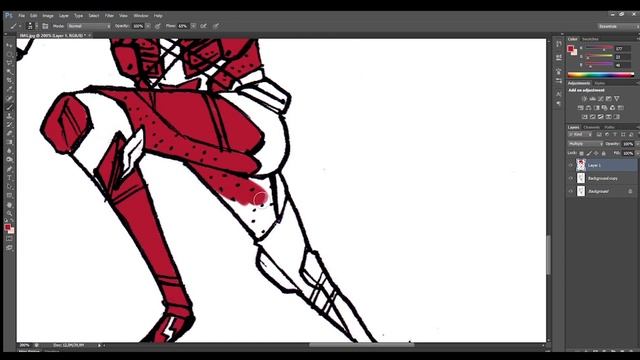
Task: Select the Crop tool
Action: tap(9, 80)
